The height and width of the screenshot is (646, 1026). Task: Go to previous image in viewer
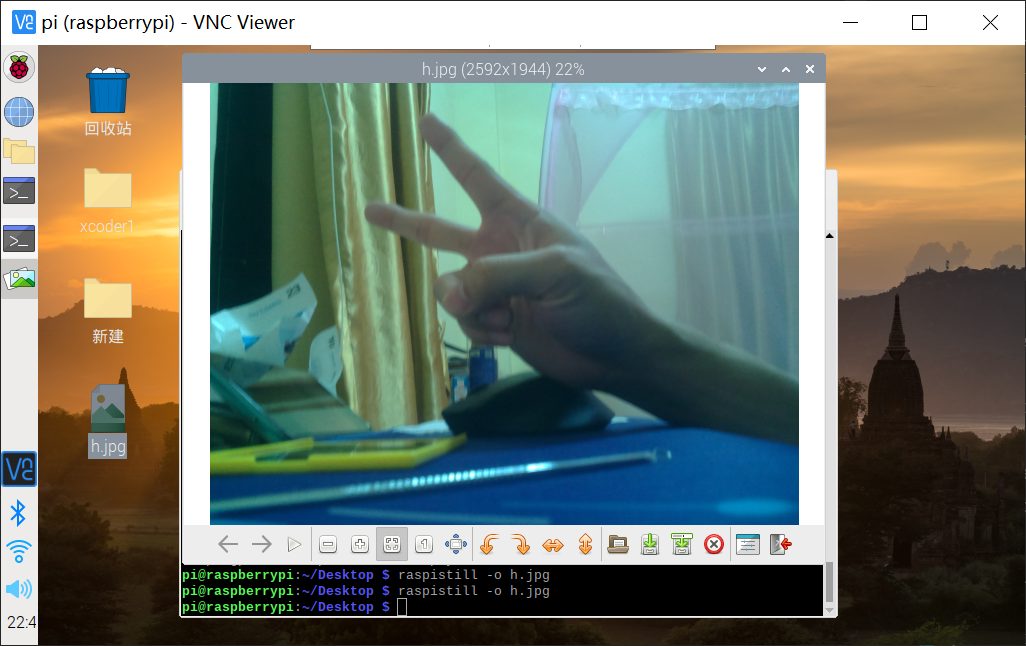228,544
